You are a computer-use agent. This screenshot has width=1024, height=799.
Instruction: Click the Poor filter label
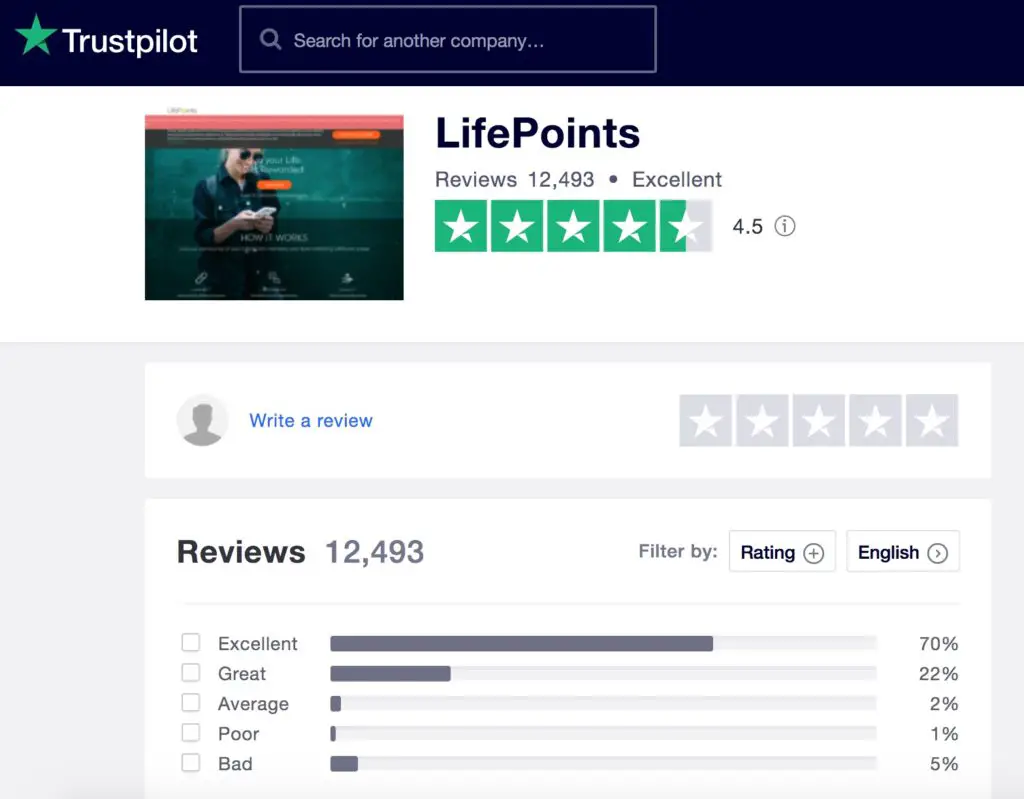[239, 734]
